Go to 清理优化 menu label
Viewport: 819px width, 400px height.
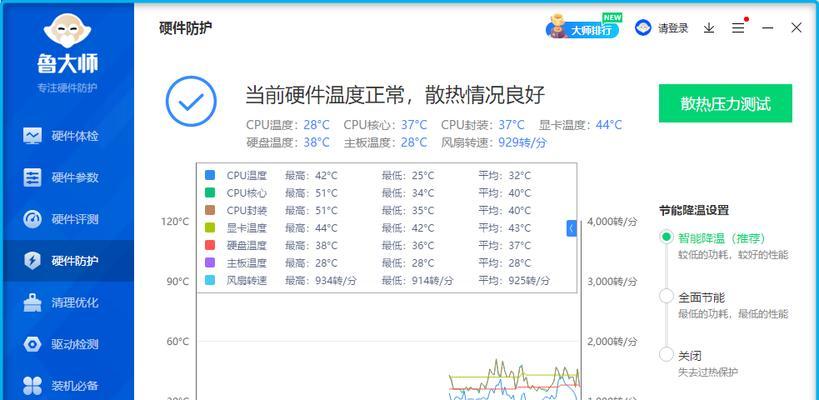pos(75,302)
